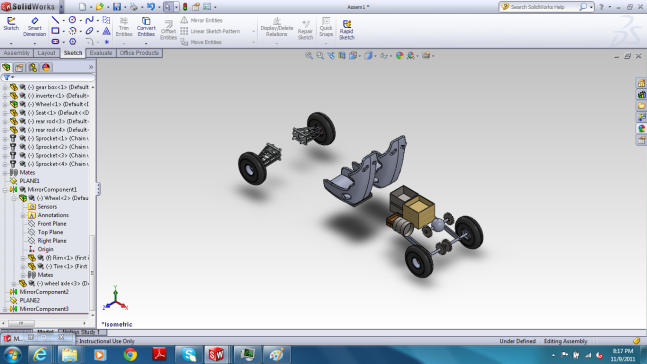Open the DisplayManager tab
647x364 pixels.
(x=46, y=67)
